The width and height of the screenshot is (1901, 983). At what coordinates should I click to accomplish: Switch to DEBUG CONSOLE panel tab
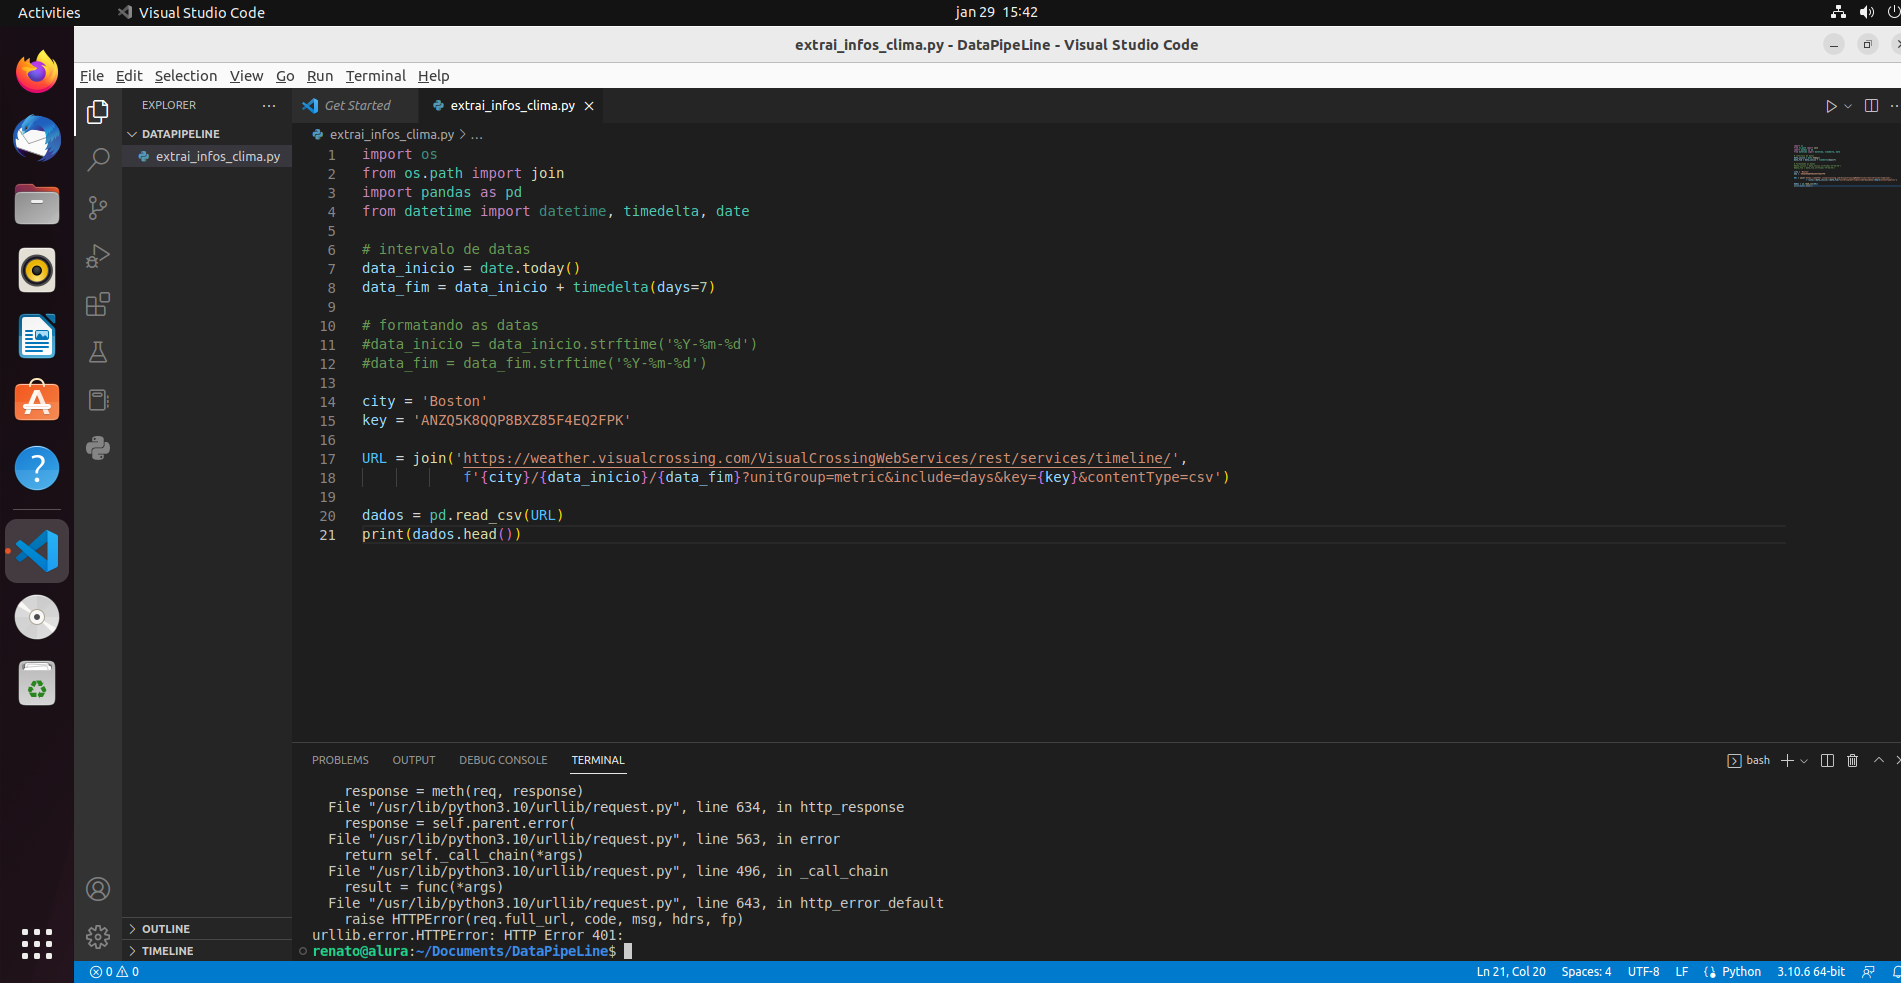pyautogui.click(x=503, y=760)
